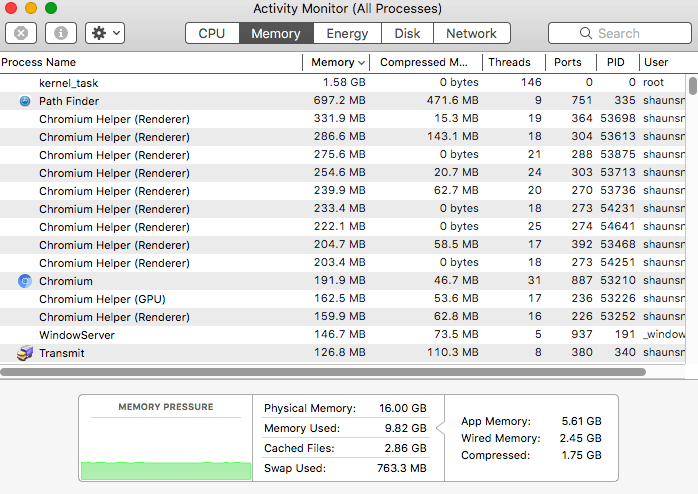This screenshot has width=698, height=494.
Task: Click the Path Finder app icon
Action: (x=25, y=101)
